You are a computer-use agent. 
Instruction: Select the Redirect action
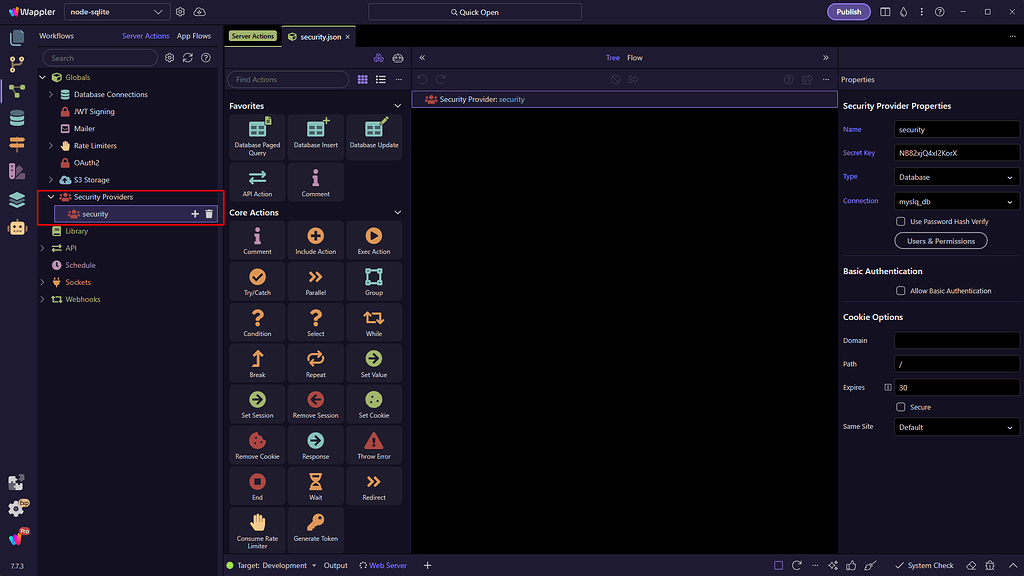(x=374, y=487)
